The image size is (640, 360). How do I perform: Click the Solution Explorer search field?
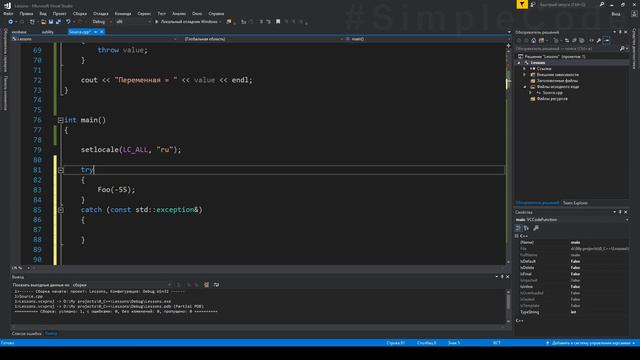coord(567,49)
